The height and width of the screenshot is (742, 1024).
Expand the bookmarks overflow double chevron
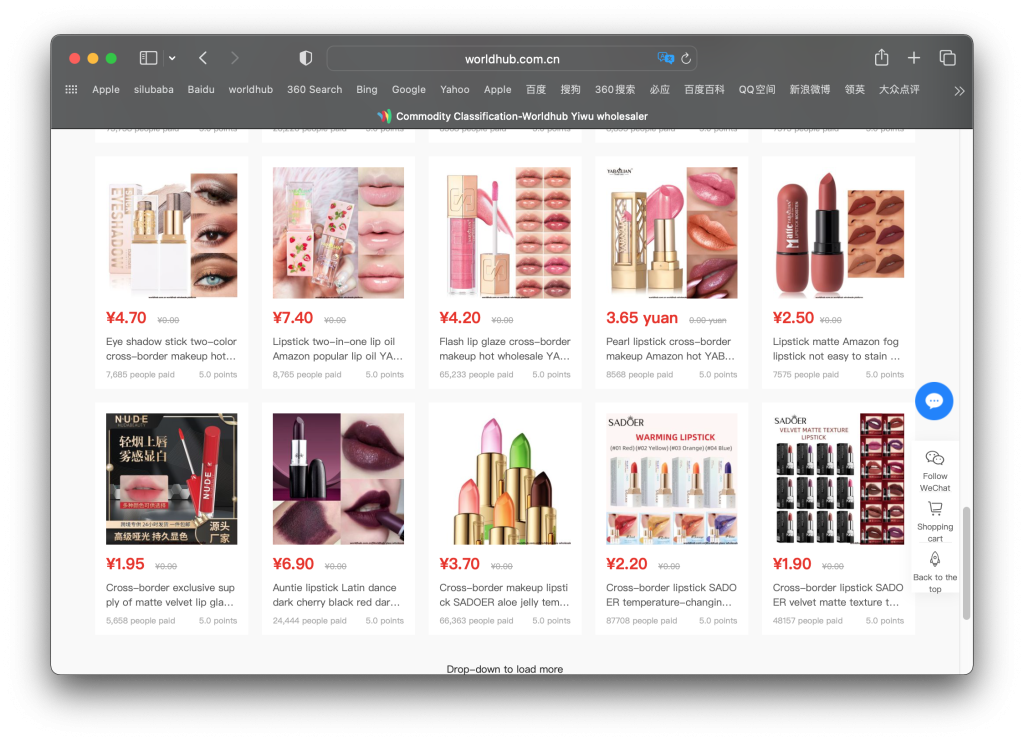coord(959,90)
